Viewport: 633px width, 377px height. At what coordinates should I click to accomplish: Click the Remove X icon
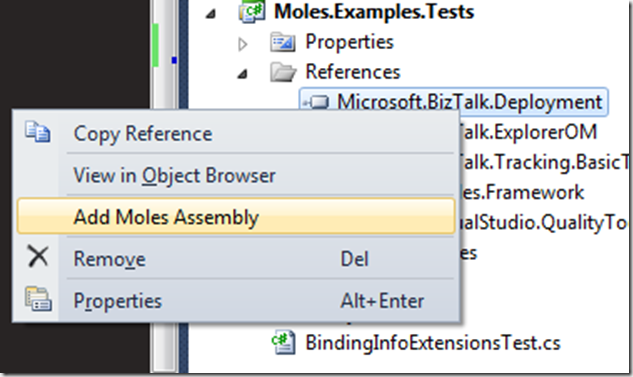(x=38, y=257)
